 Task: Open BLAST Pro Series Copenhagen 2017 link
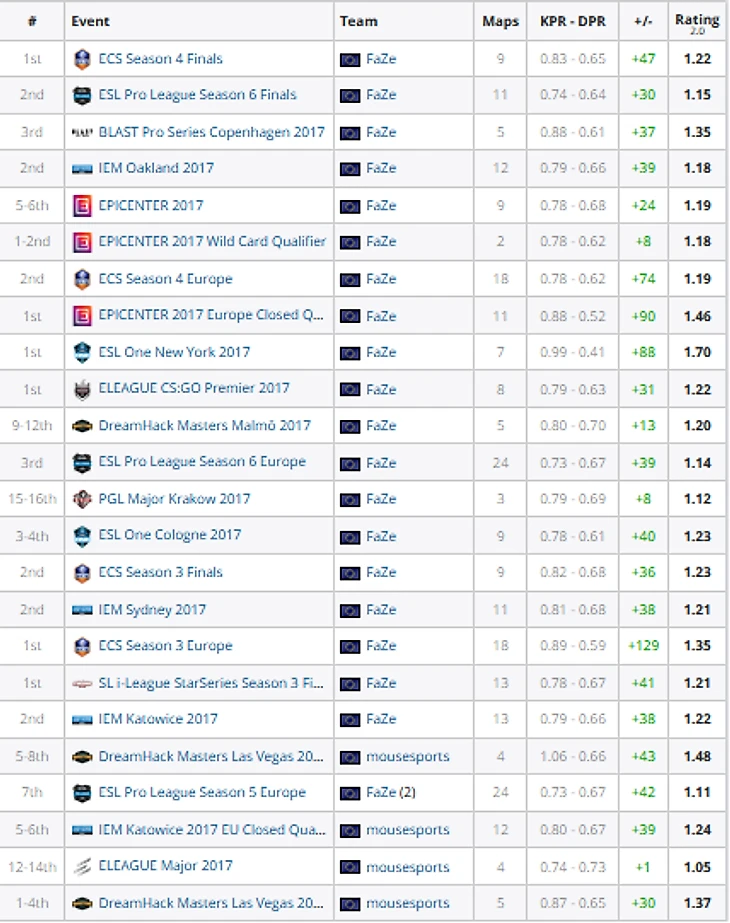point(211,132)
